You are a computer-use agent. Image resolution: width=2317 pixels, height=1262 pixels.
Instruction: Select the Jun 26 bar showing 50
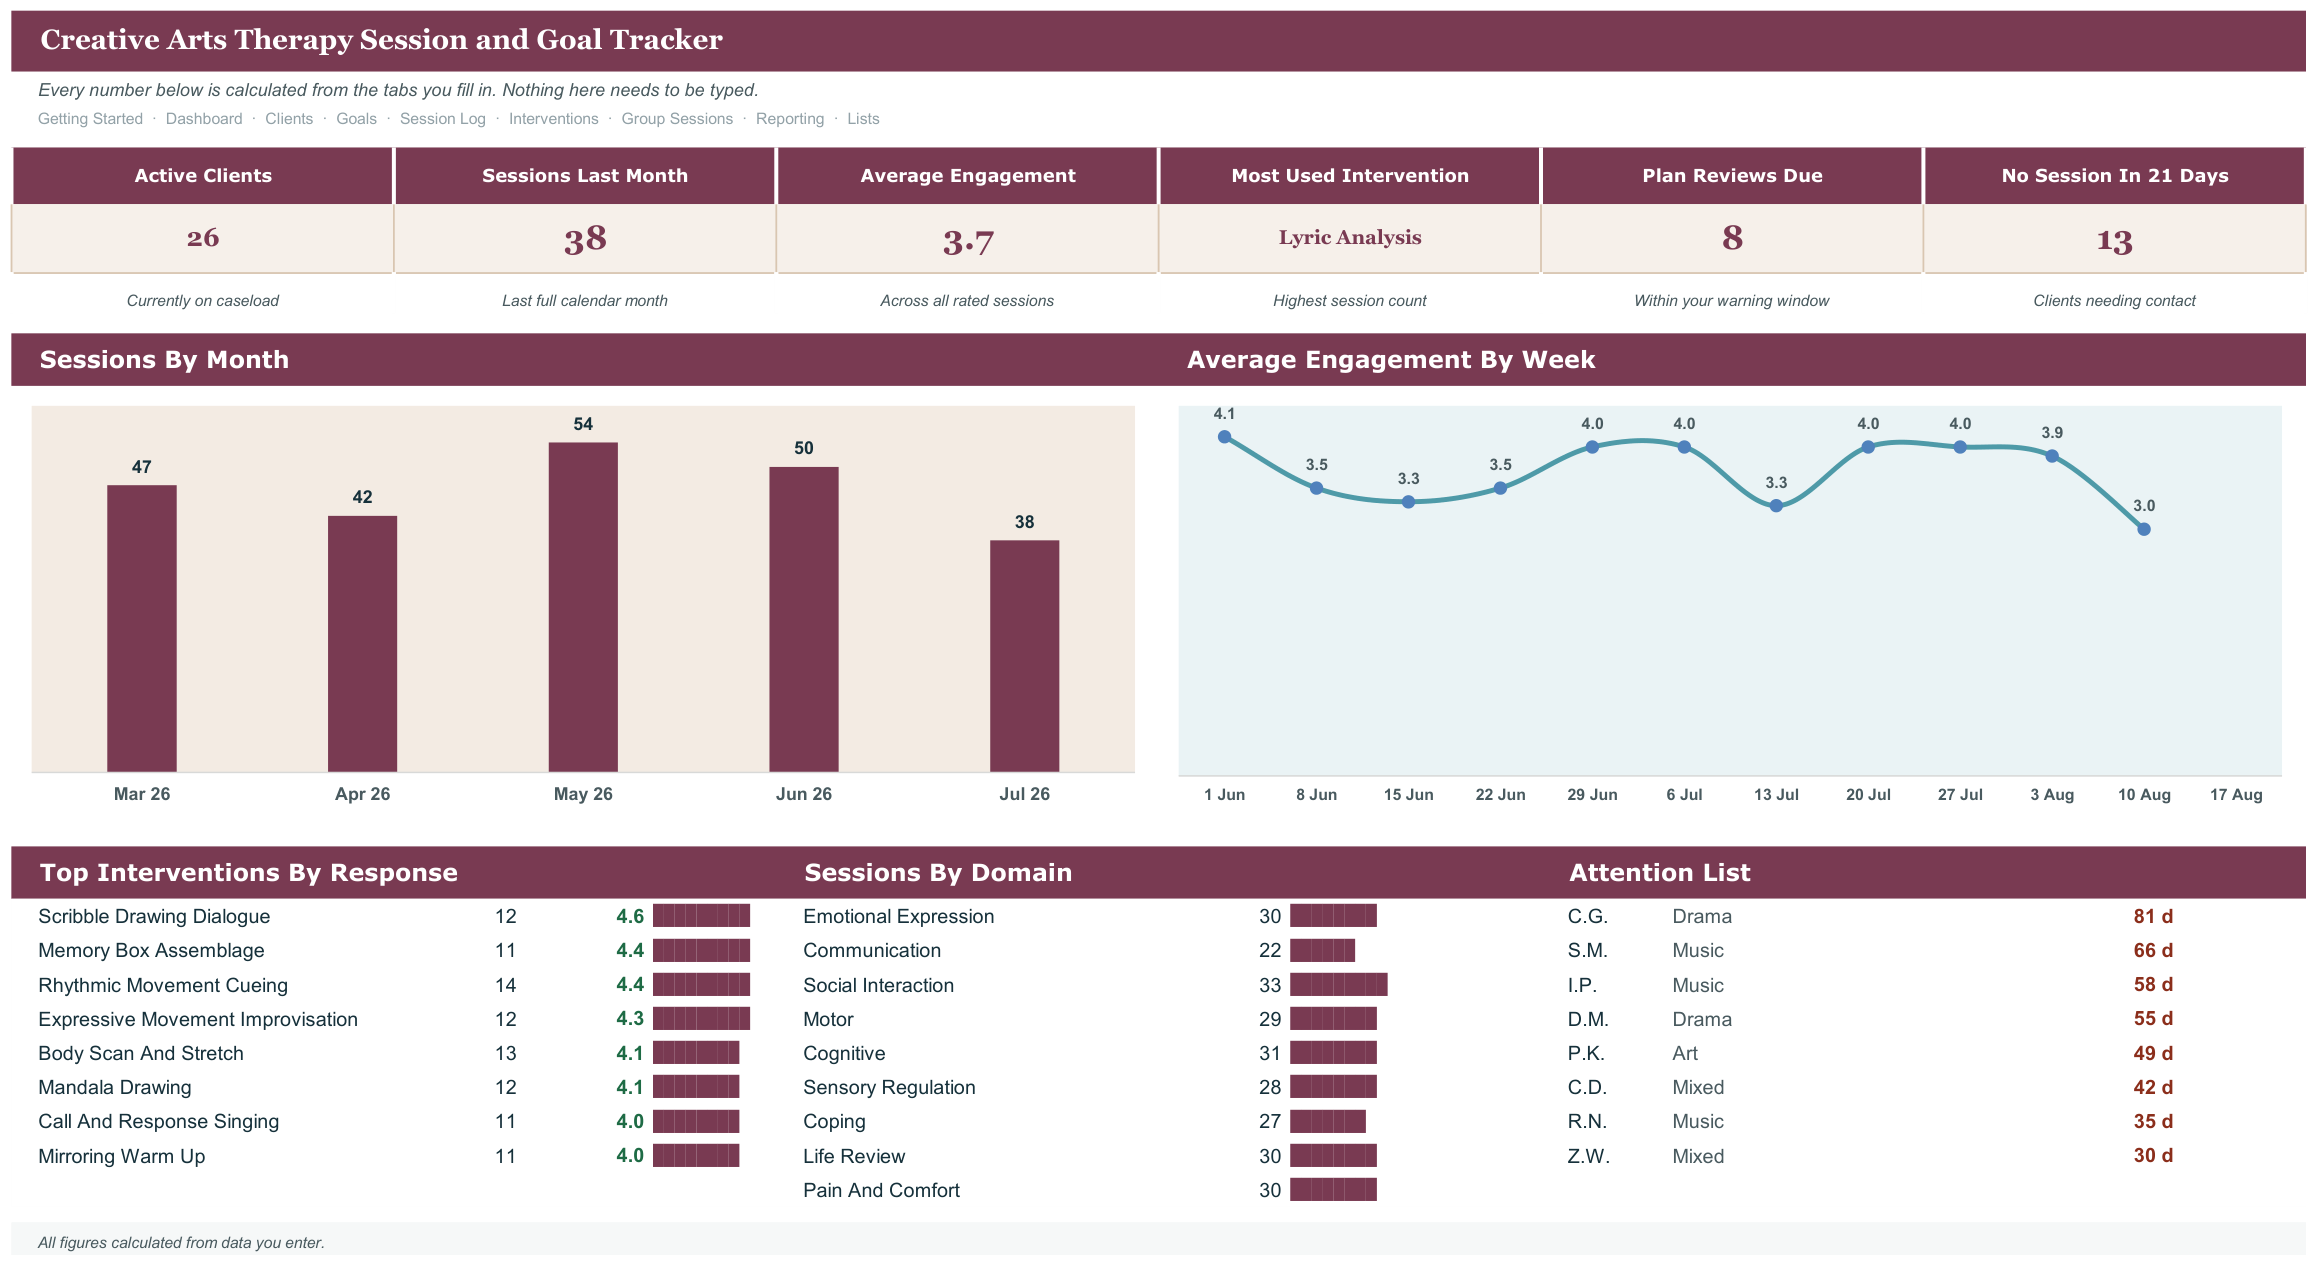804,619
